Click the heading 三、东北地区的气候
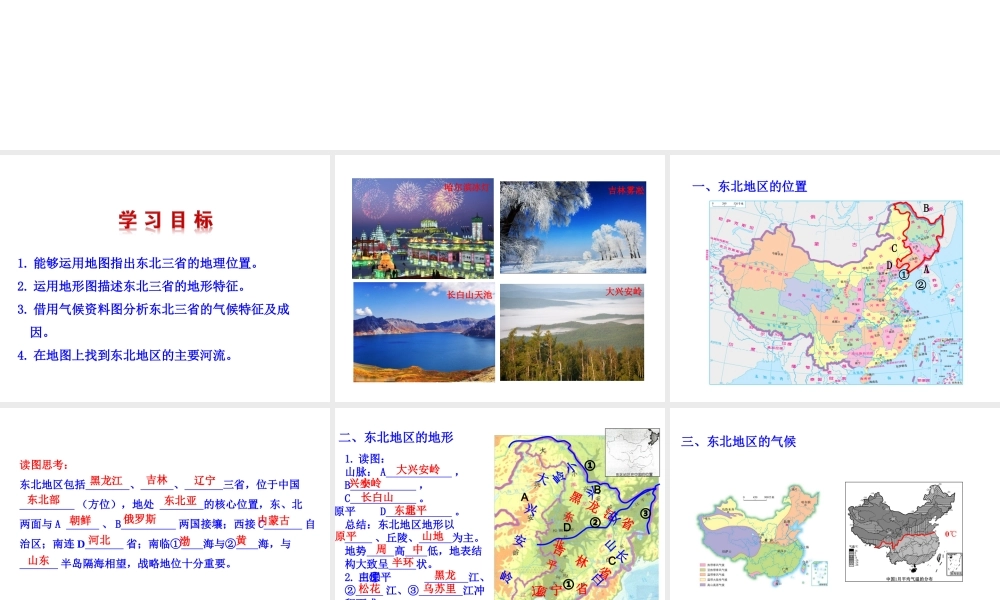Screen dimensions: 1000x600 [738, 441]
